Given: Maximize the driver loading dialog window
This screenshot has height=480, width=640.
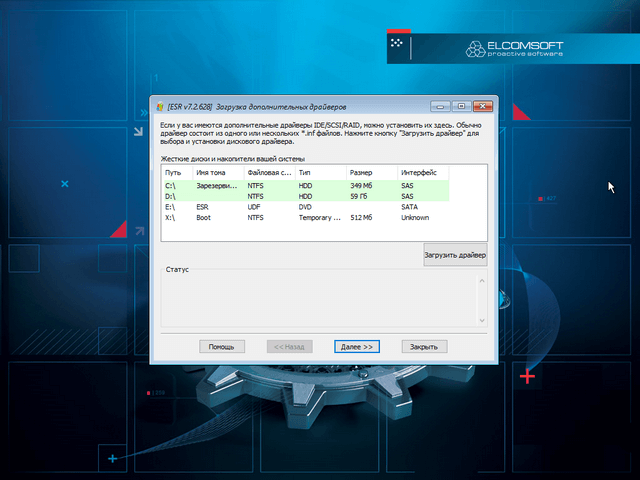Looking at the screenshot, I should point(460,106).
